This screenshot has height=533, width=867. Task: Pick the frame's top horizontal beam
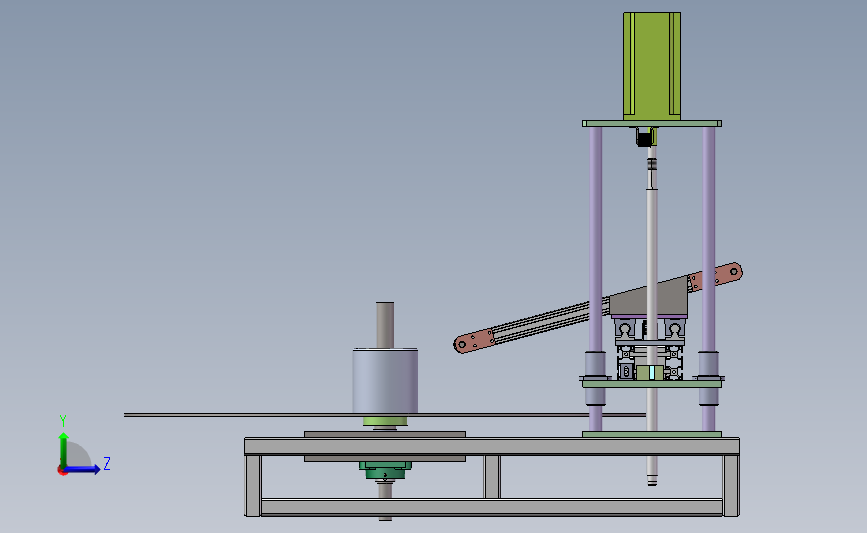[x=492, y=446]
